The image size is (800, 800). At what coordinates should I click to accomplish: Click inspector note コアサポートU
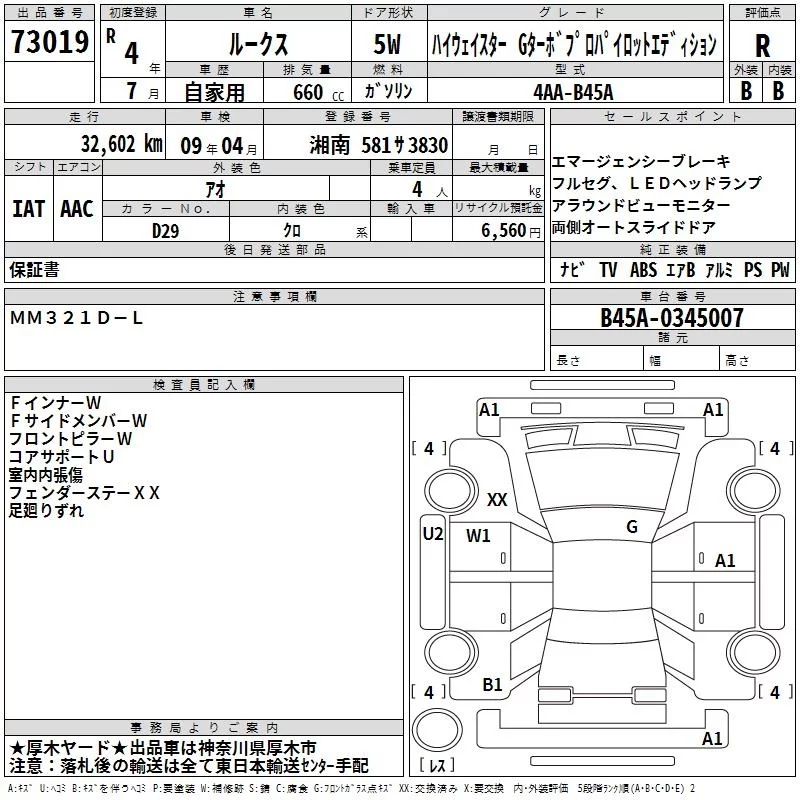[61, 456]
